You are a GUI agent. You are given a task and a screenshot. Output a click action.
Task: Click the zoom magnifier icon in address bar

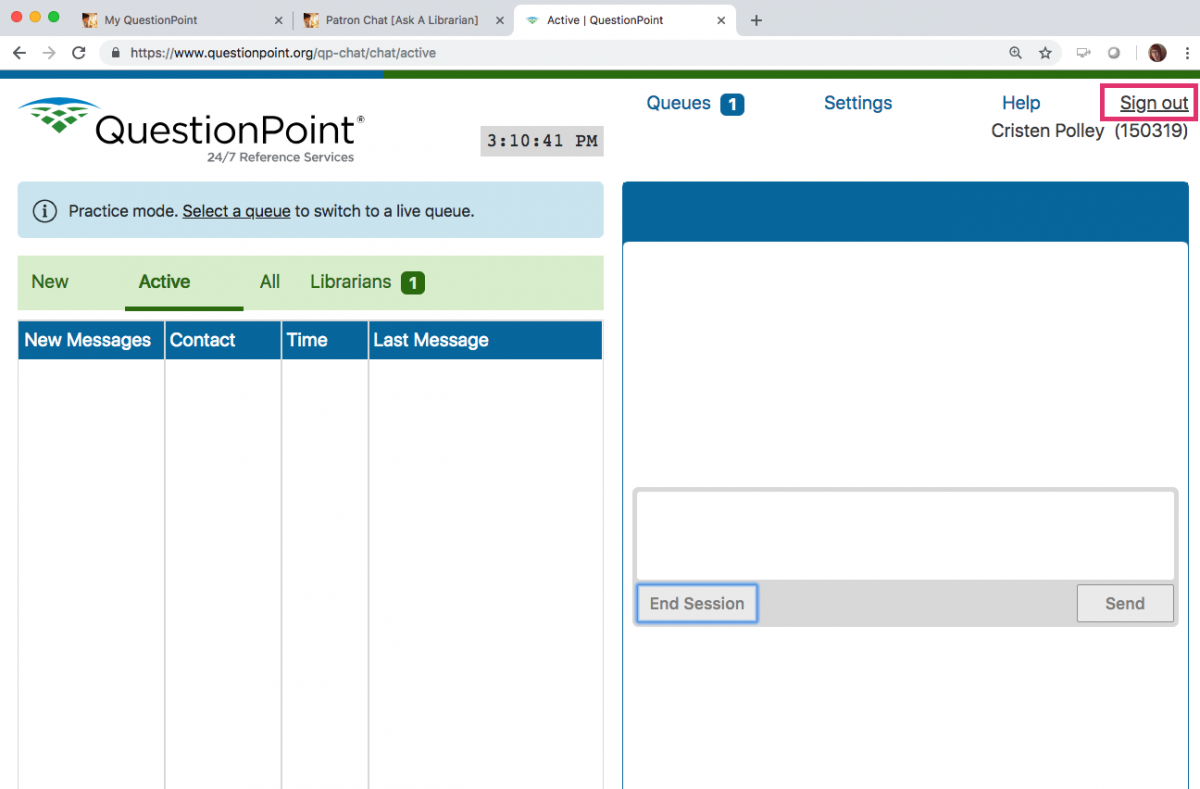coord(1016,53)
